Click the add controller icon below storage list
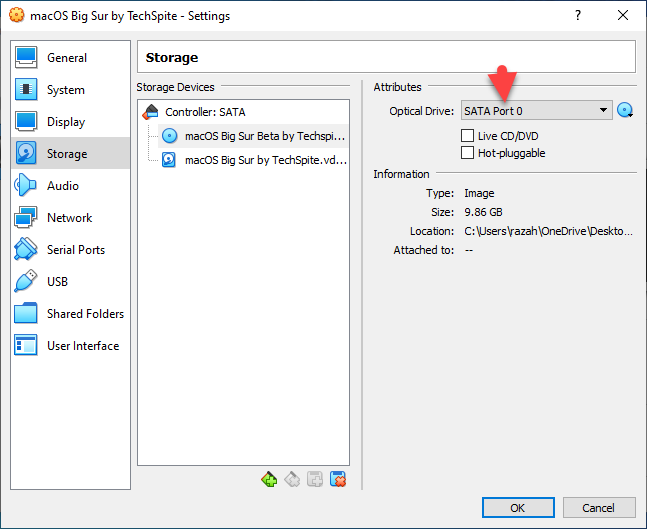This screenshot has height=529, width=647. [269, 480]
